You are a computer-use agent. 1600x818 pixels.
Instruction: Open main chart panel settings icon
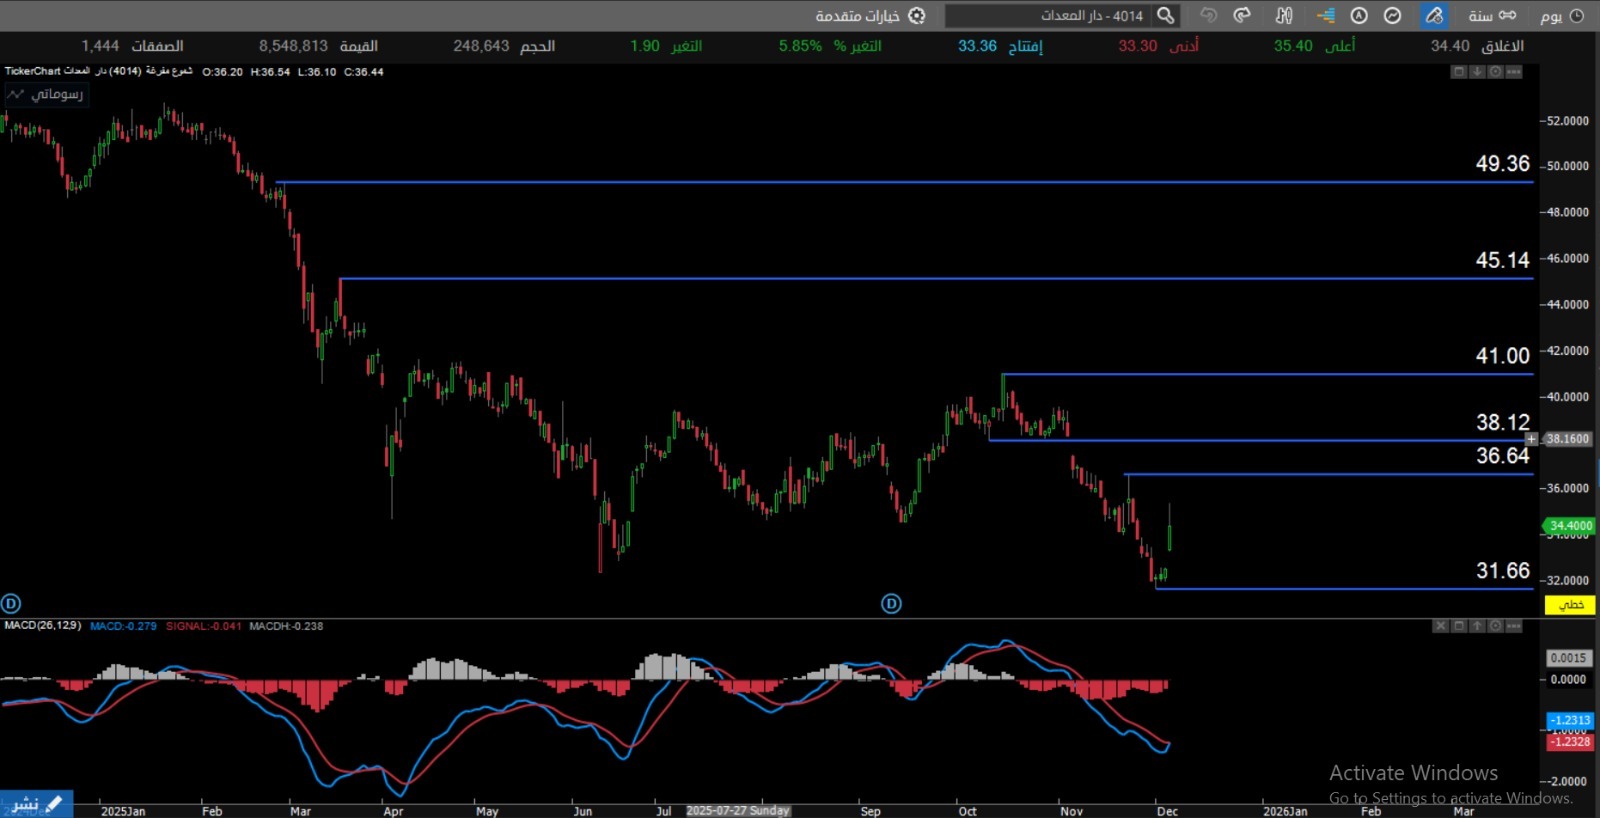point(1495,72)
